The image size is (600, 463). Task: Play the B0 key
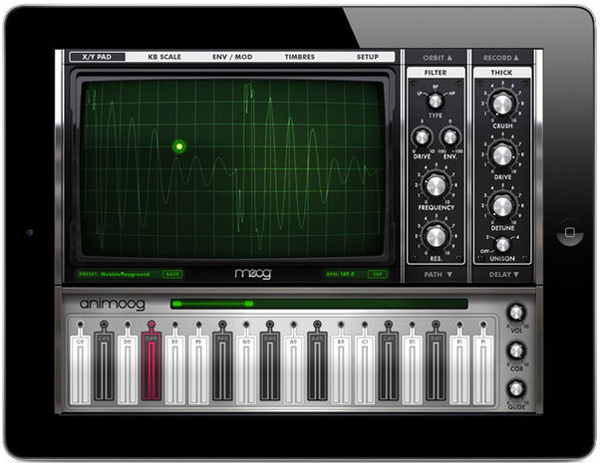click(x=341, y=369)
